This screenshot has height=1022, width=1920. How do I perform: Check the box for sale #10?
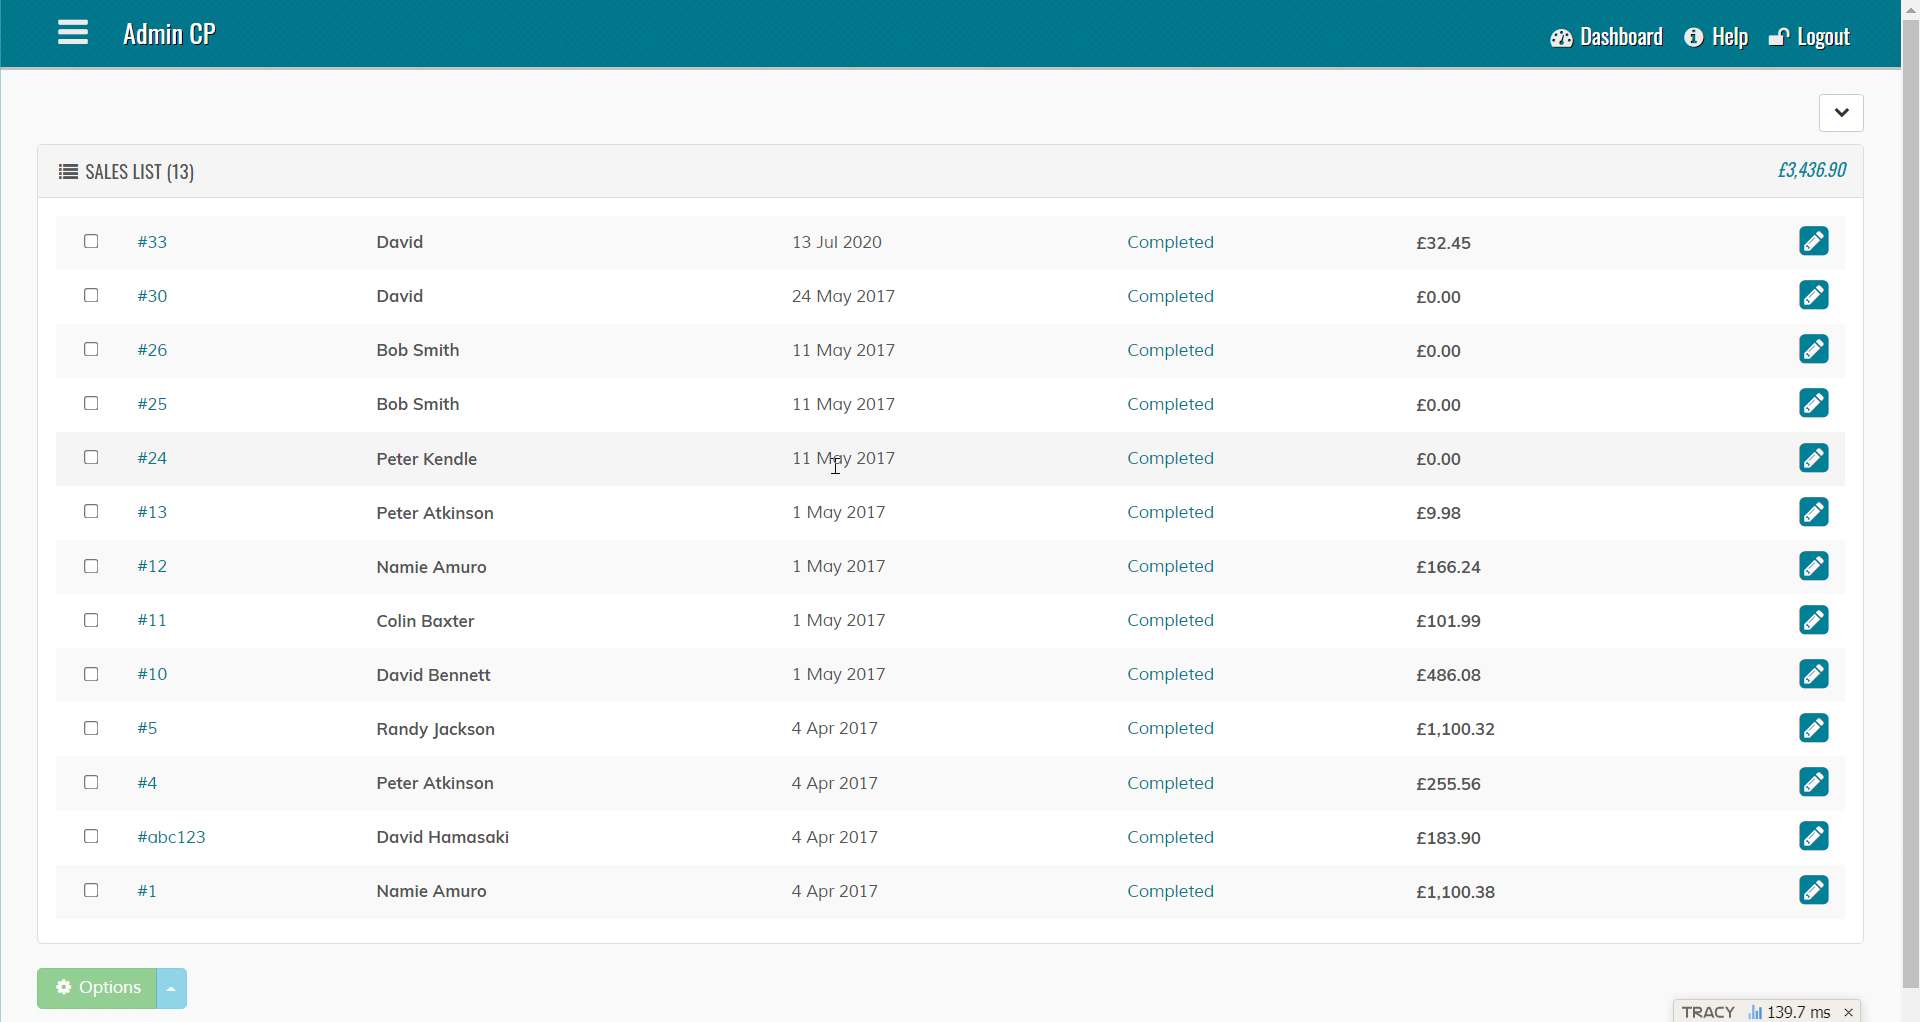pos(91,674)
